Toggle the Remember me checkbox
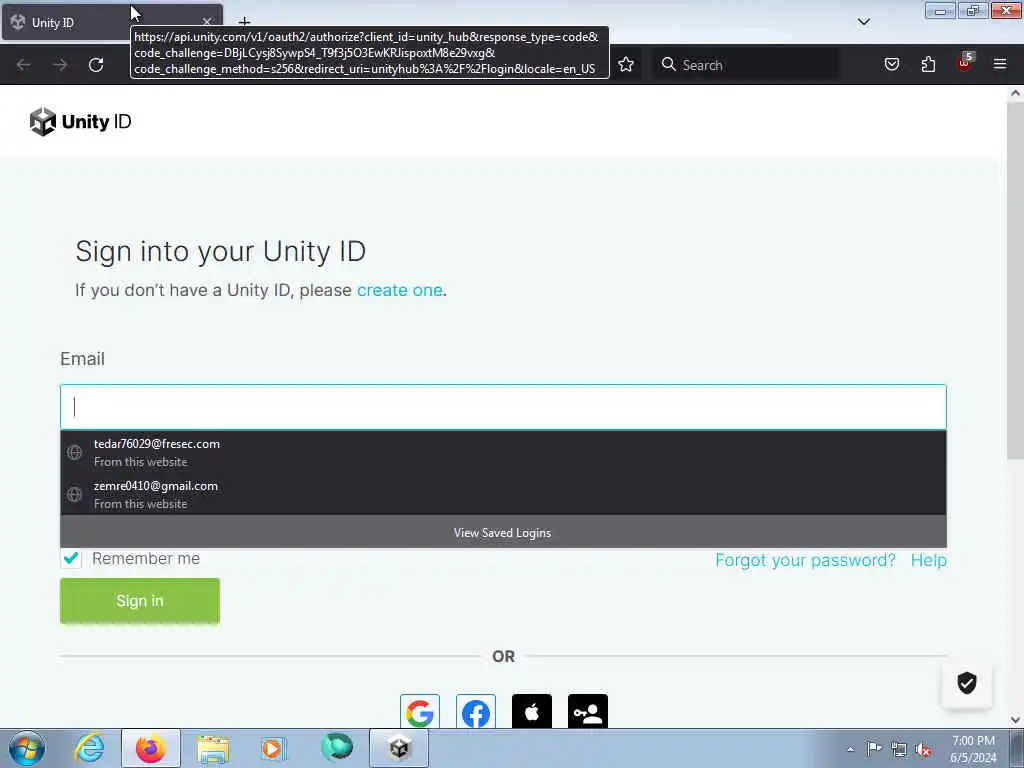The width and height of the screenshot is (1024, 768). click(x=71, y=558)
